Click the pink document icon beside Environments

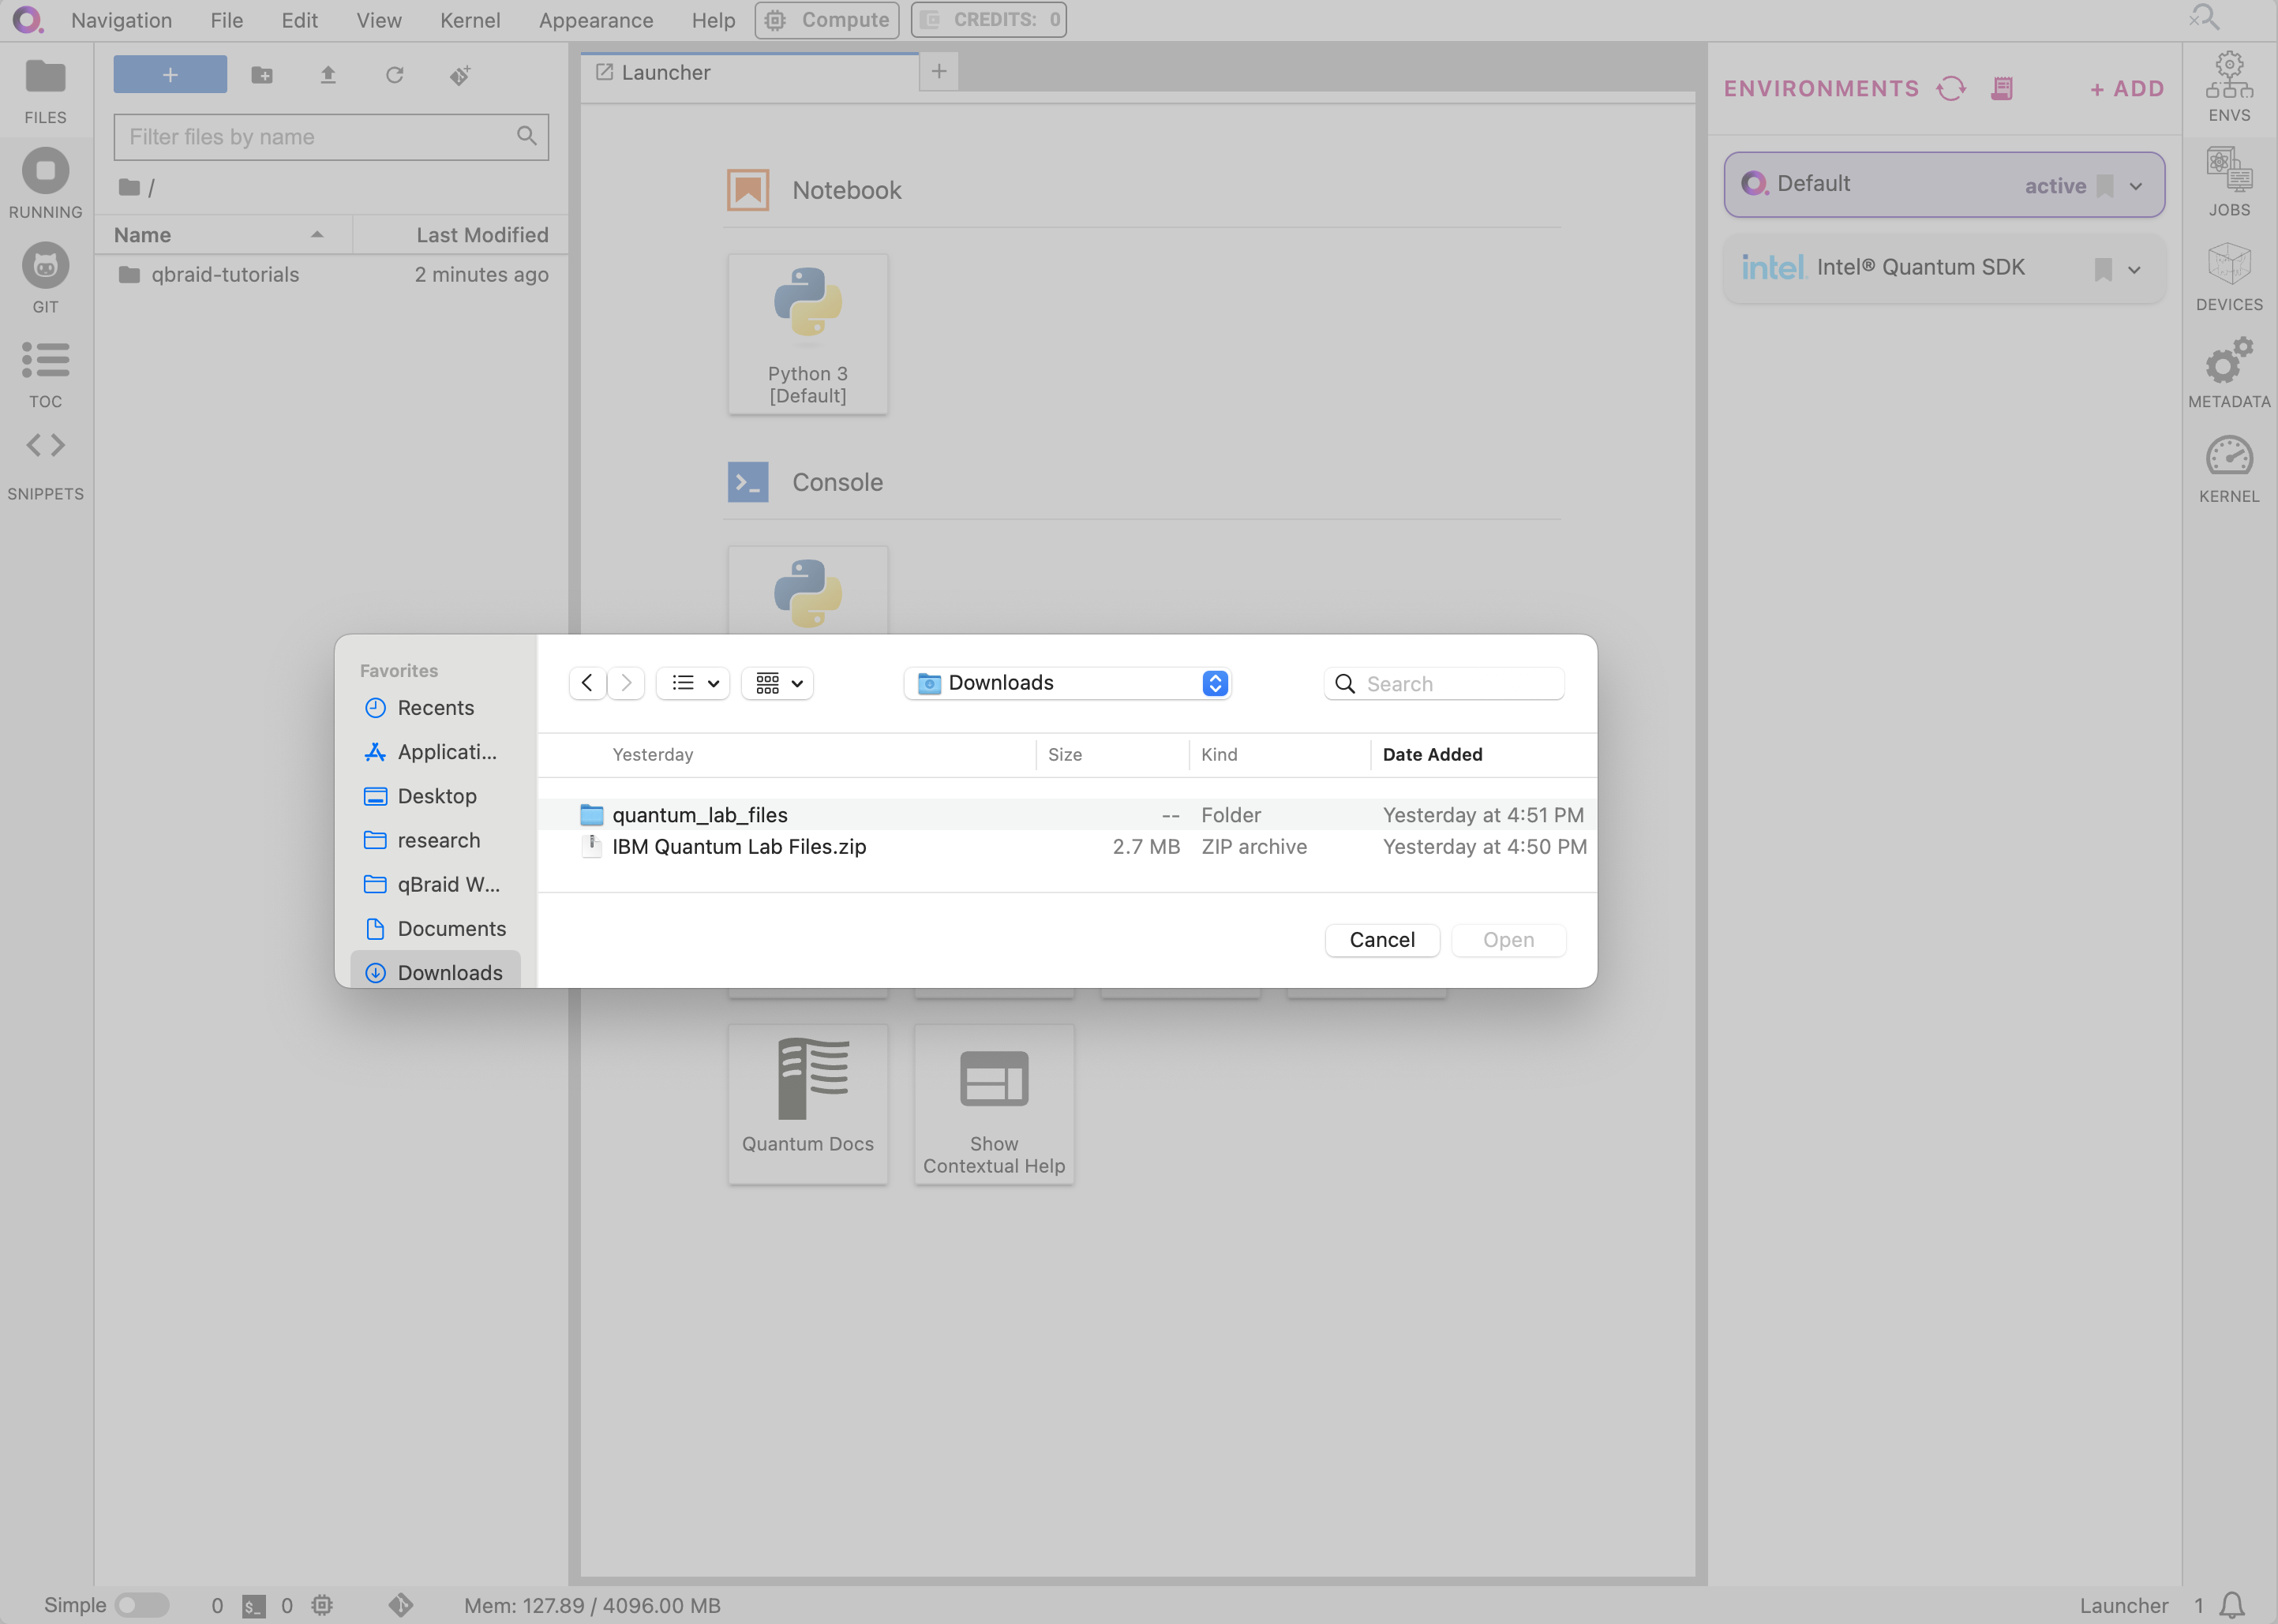[2001, 88]
